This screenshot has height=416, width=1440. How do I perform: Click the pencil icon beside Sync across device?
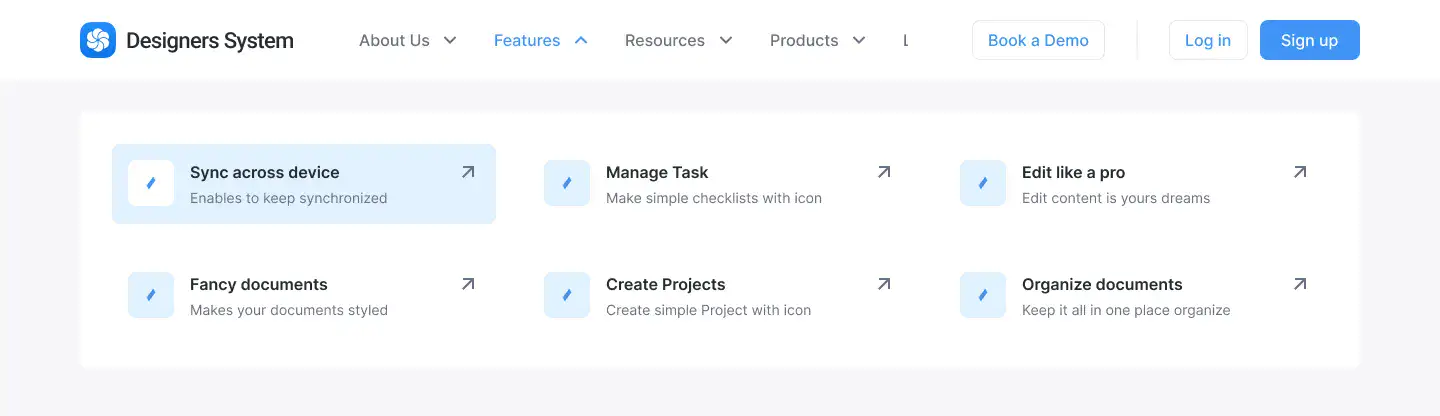point(151,183)
